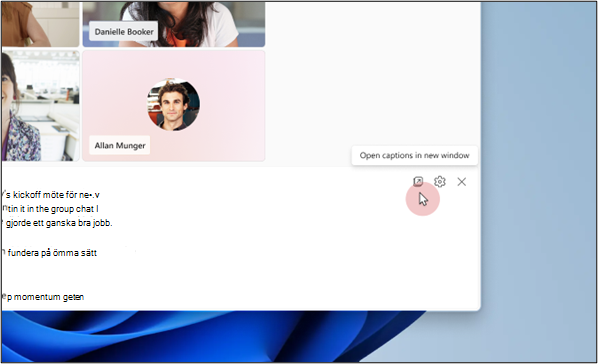Click Allan Munger's profile picture
Image resolution: width=598 pixels, height=364 pixels.
pos(174,105)
